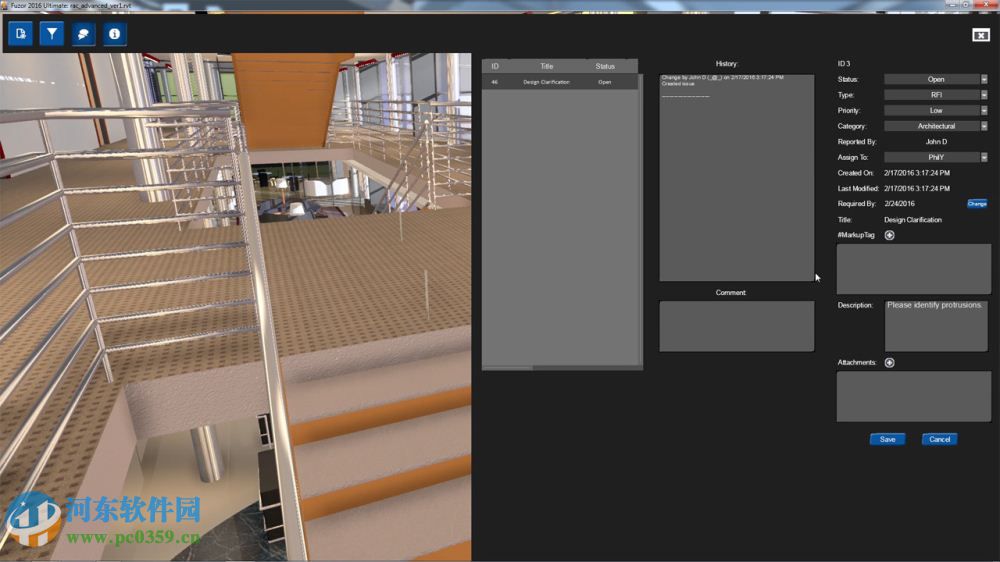Click the Description text field
The width and height of the screenshot is (1000, 562).
pos(936,325)
